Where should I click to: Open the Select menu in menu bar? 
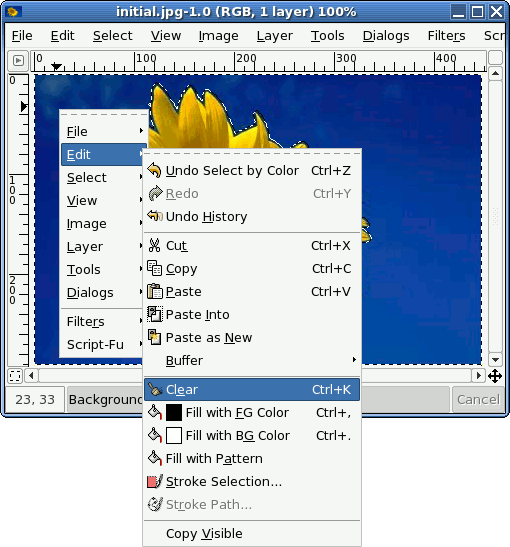point(112,36)
